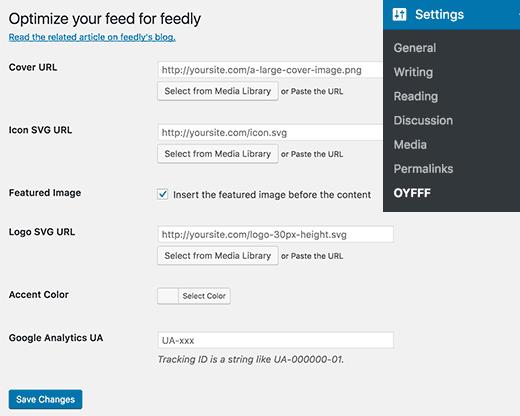Click the Google Analytics UA field
This screenshot has height=416, width=520.
[276, 340]
